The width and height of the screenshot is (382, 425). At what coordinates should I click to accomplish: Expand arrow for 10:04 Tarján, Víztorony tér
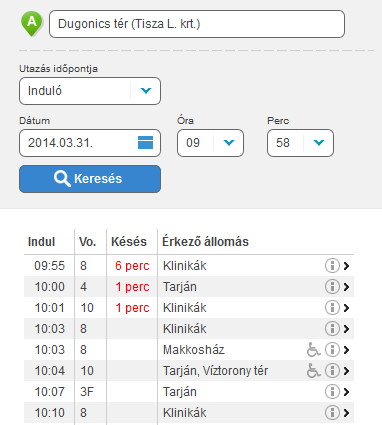coord(346,371)
